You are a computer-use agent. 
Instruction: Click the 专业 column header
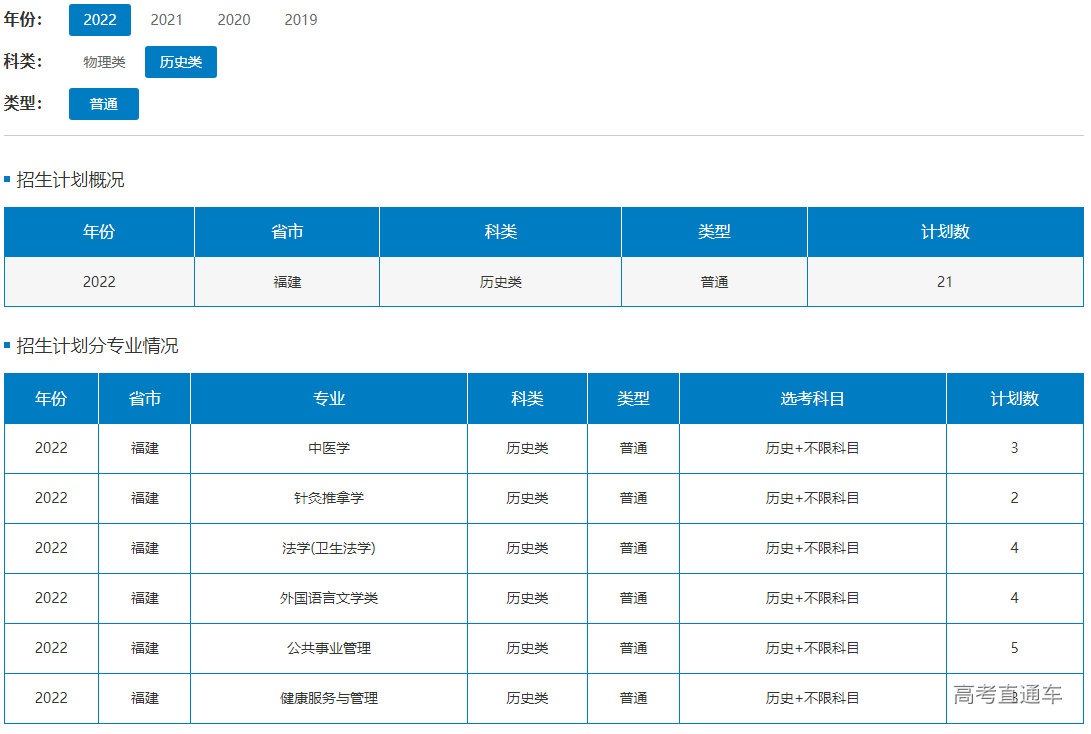329,398
